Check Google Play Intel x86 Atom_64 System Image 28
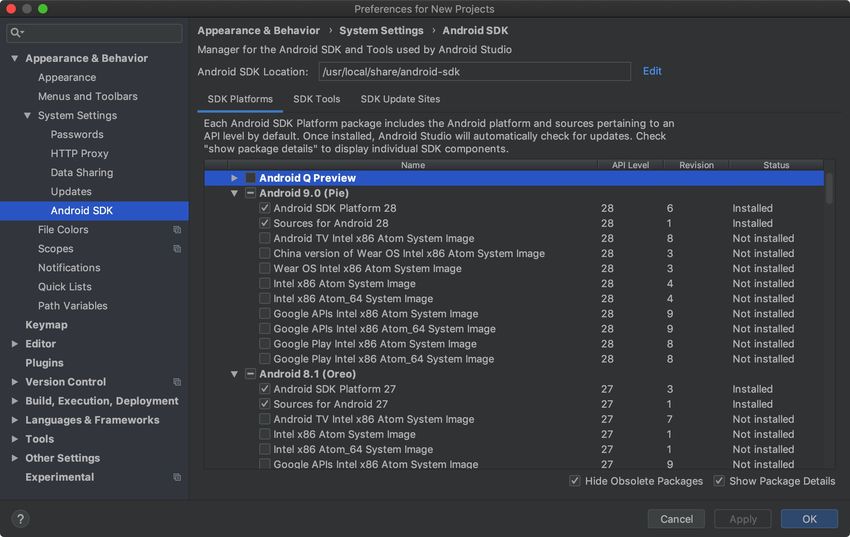Screen dimensions: 850x537 (264, 359)
